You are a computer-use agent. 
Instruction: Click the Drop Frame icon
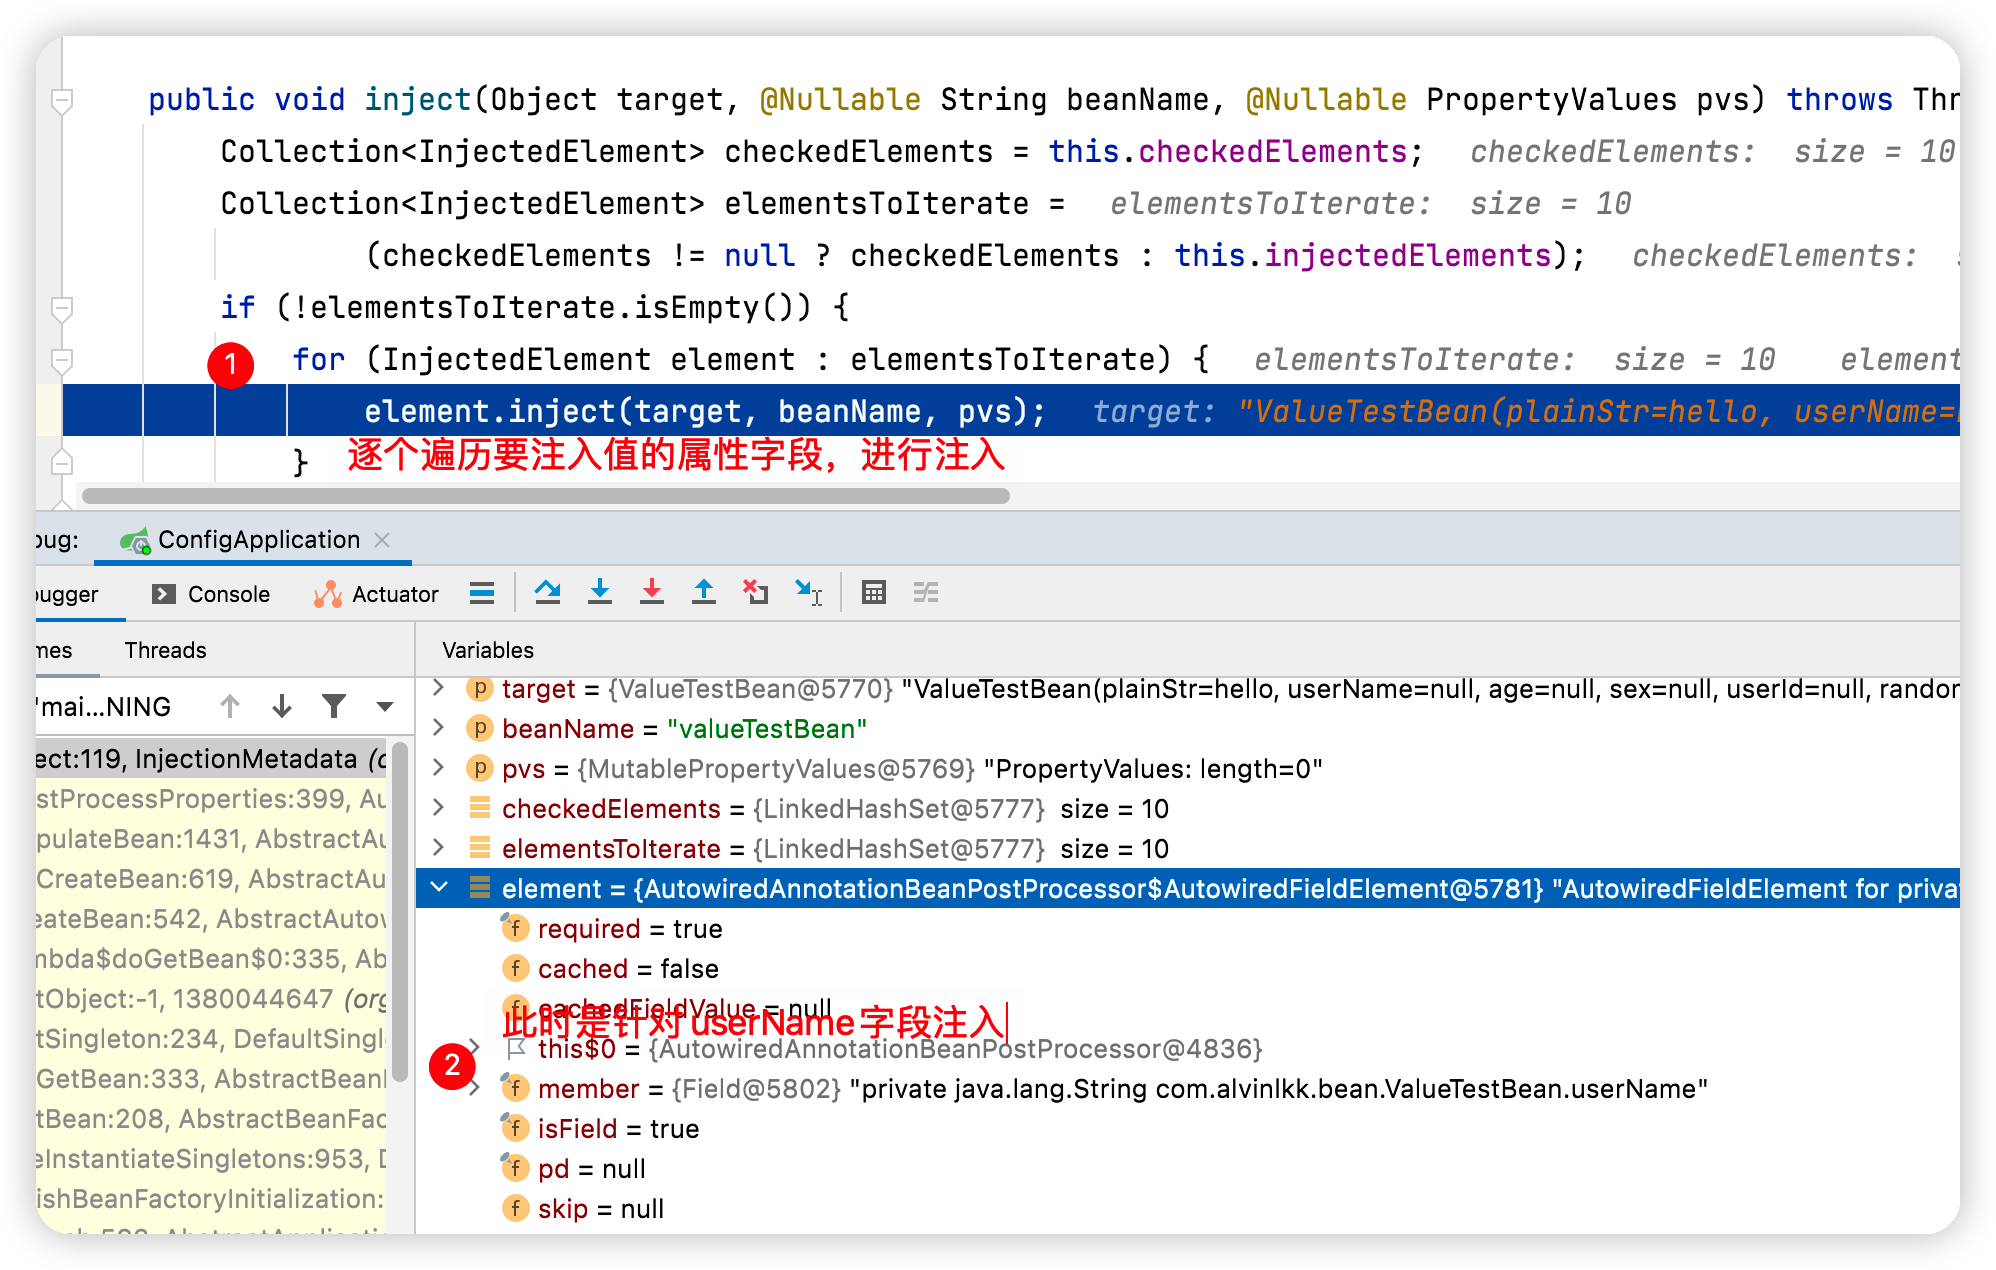coord(755,592)
